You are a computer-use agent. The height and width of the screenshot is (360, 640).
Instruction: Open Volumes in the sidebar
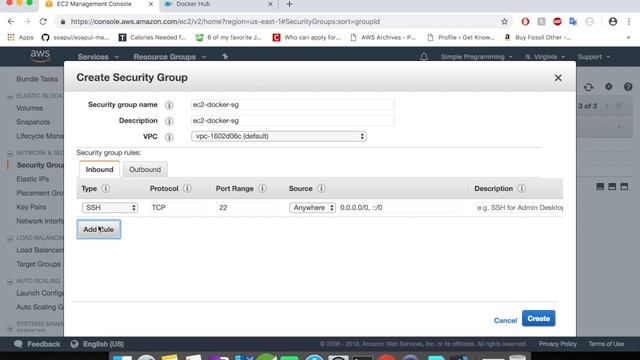[29, 108]
